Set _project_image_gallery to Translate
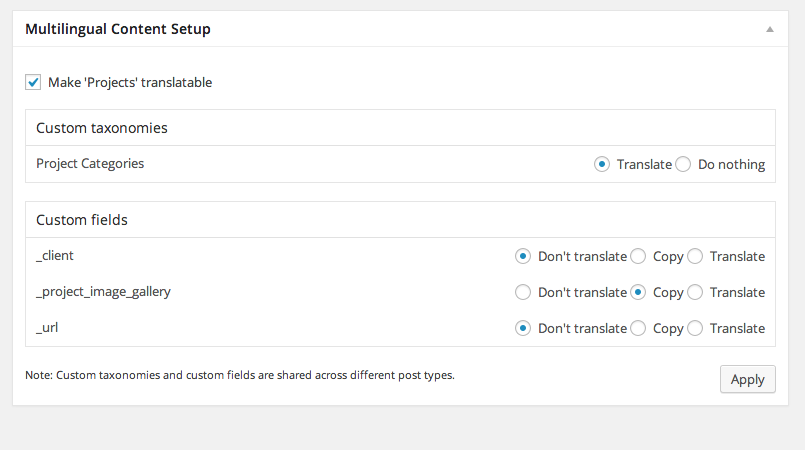This screenshot has width=805, height=450. [x=695, y=292]
